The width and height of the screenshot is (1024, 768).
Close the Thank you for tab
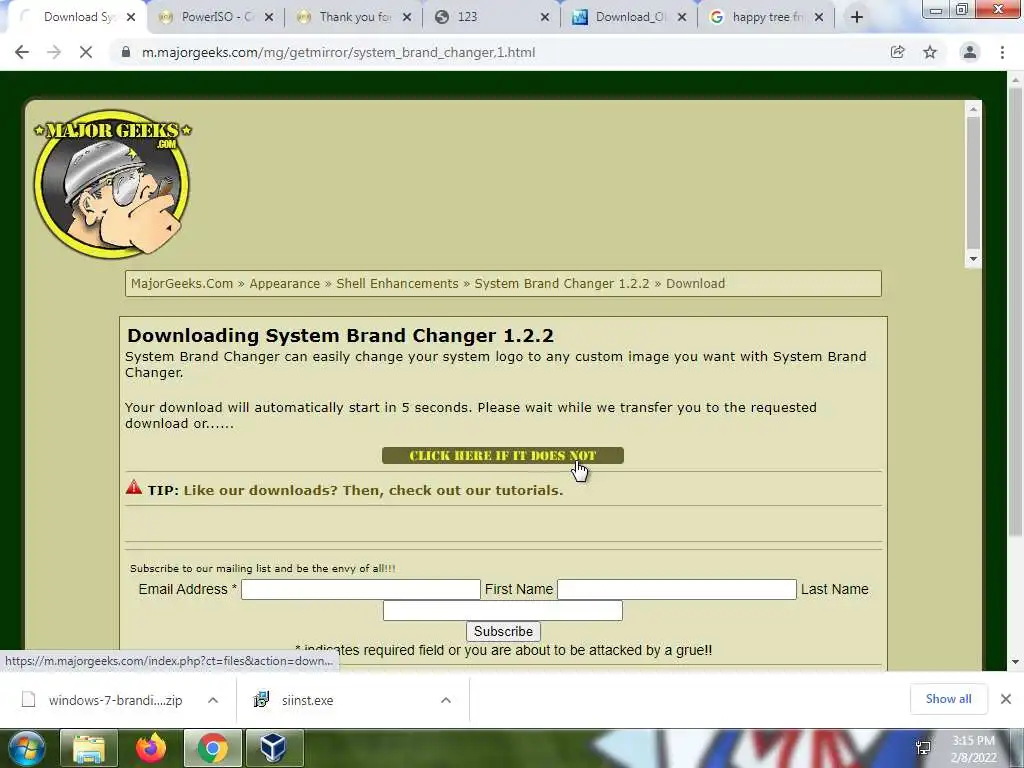[407, 18]
